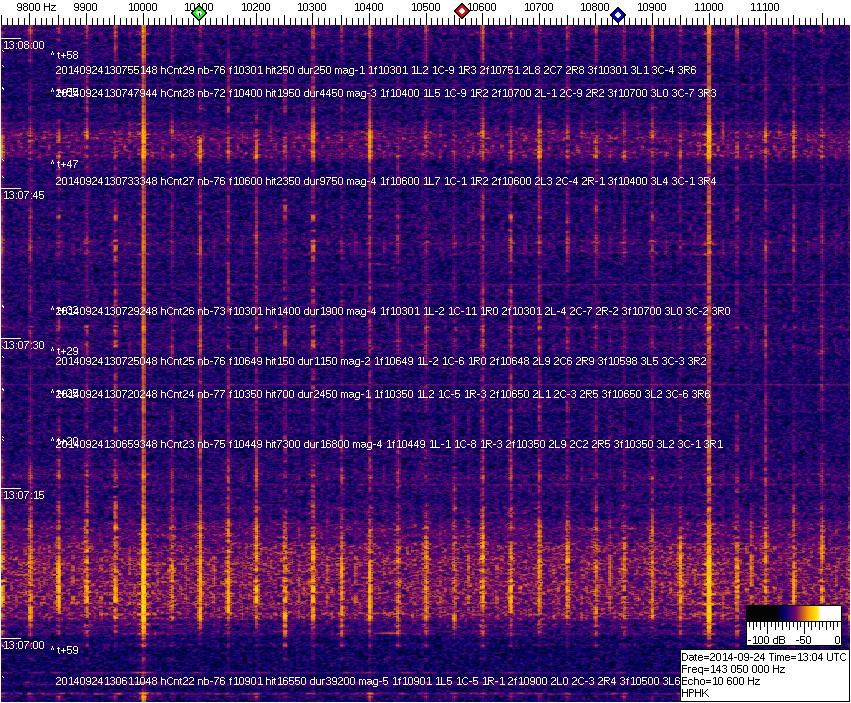
Task: Select the t+58 event caret marker
Action: coord(66,56)
